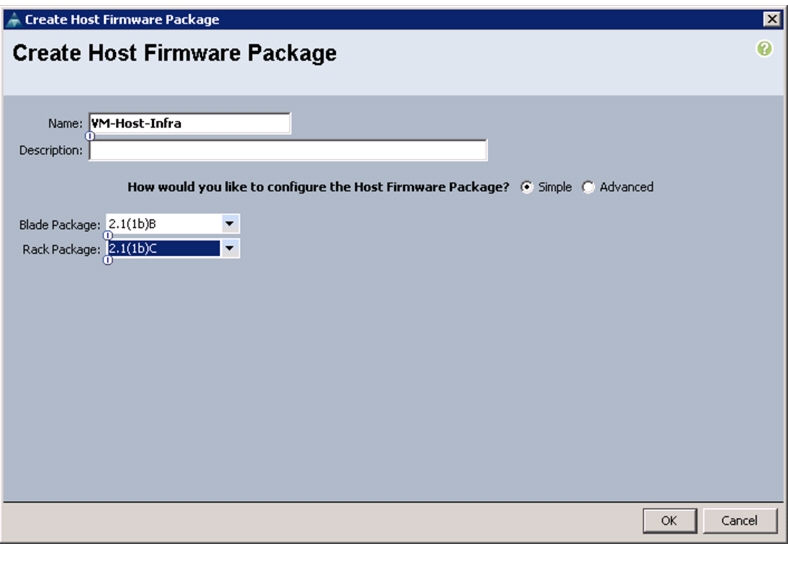This screenshot has height=563, width=788.
Task: Expand the Rack Package dropdown arrow
Action: [x=230, y=248]
